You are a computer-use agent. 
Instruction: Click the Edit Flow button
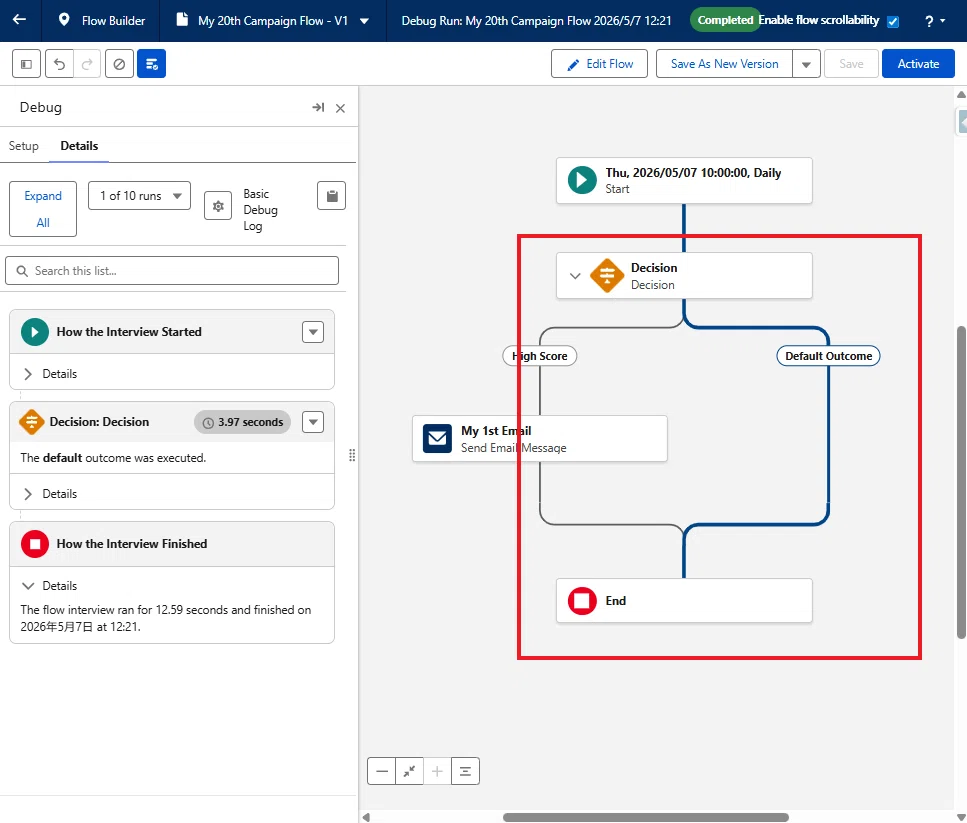(599, 63)
